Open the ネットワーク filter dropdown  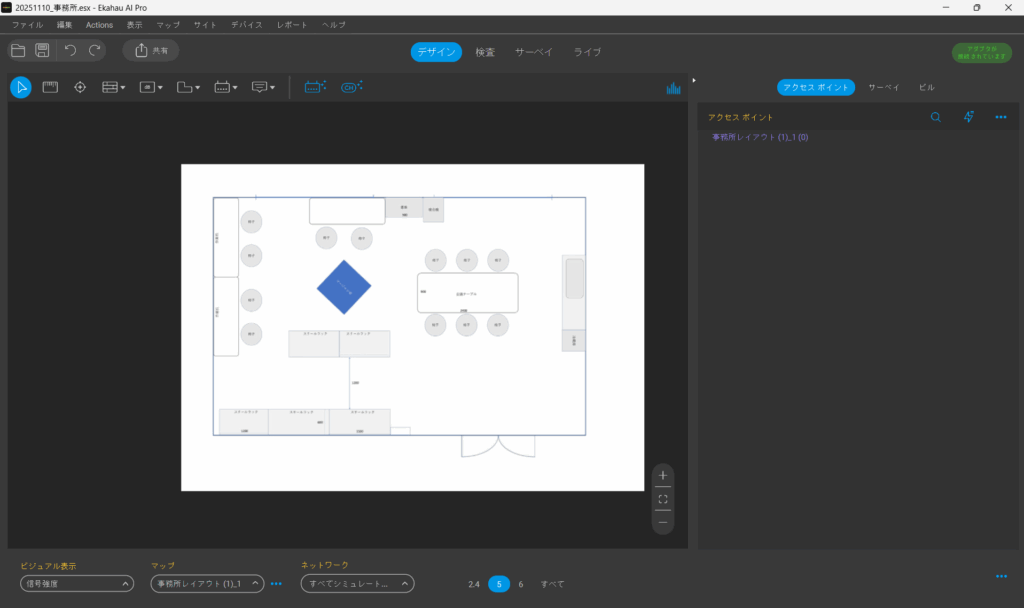coord(358,584)
